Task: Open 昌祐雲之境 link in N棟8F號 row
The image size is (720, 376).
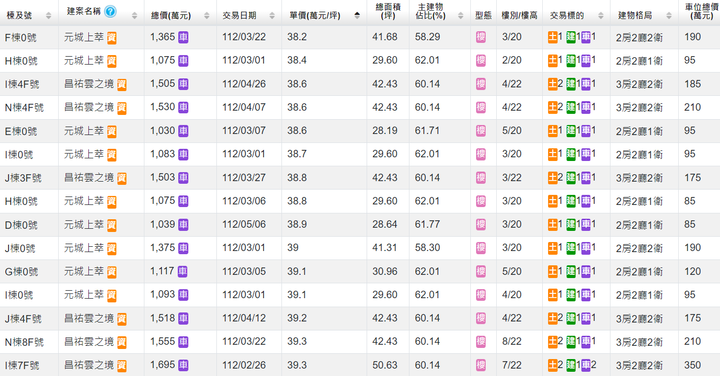Action: pos(89,342)
